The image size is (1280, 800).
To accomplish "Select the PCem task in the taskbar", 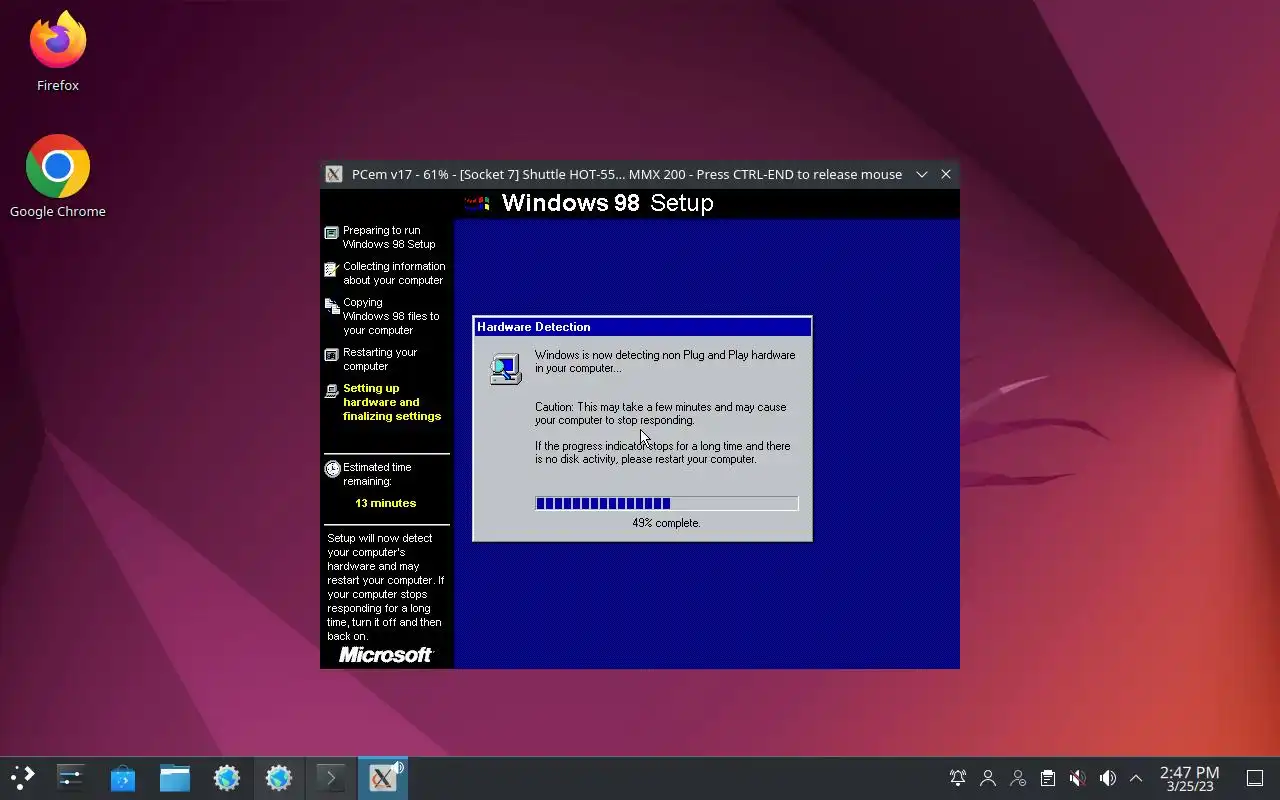I will point(383,778).
